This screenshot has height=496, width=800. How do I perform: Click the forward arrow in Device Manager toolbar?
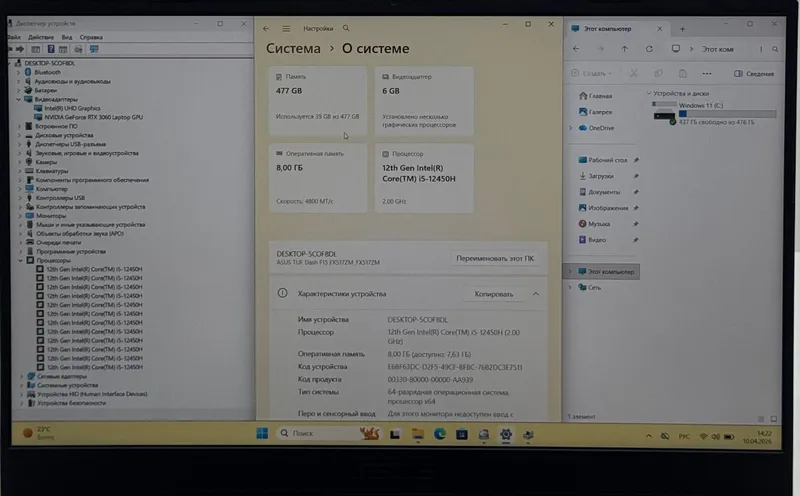pyautogui.click(x=20, y=49)
